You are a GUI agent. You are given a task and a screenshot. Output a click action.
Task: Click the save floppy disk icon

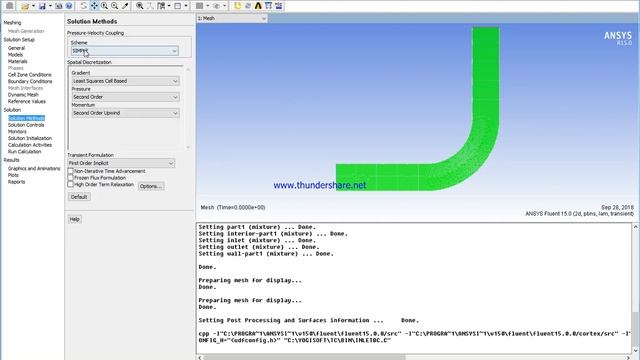click(42, 6)
